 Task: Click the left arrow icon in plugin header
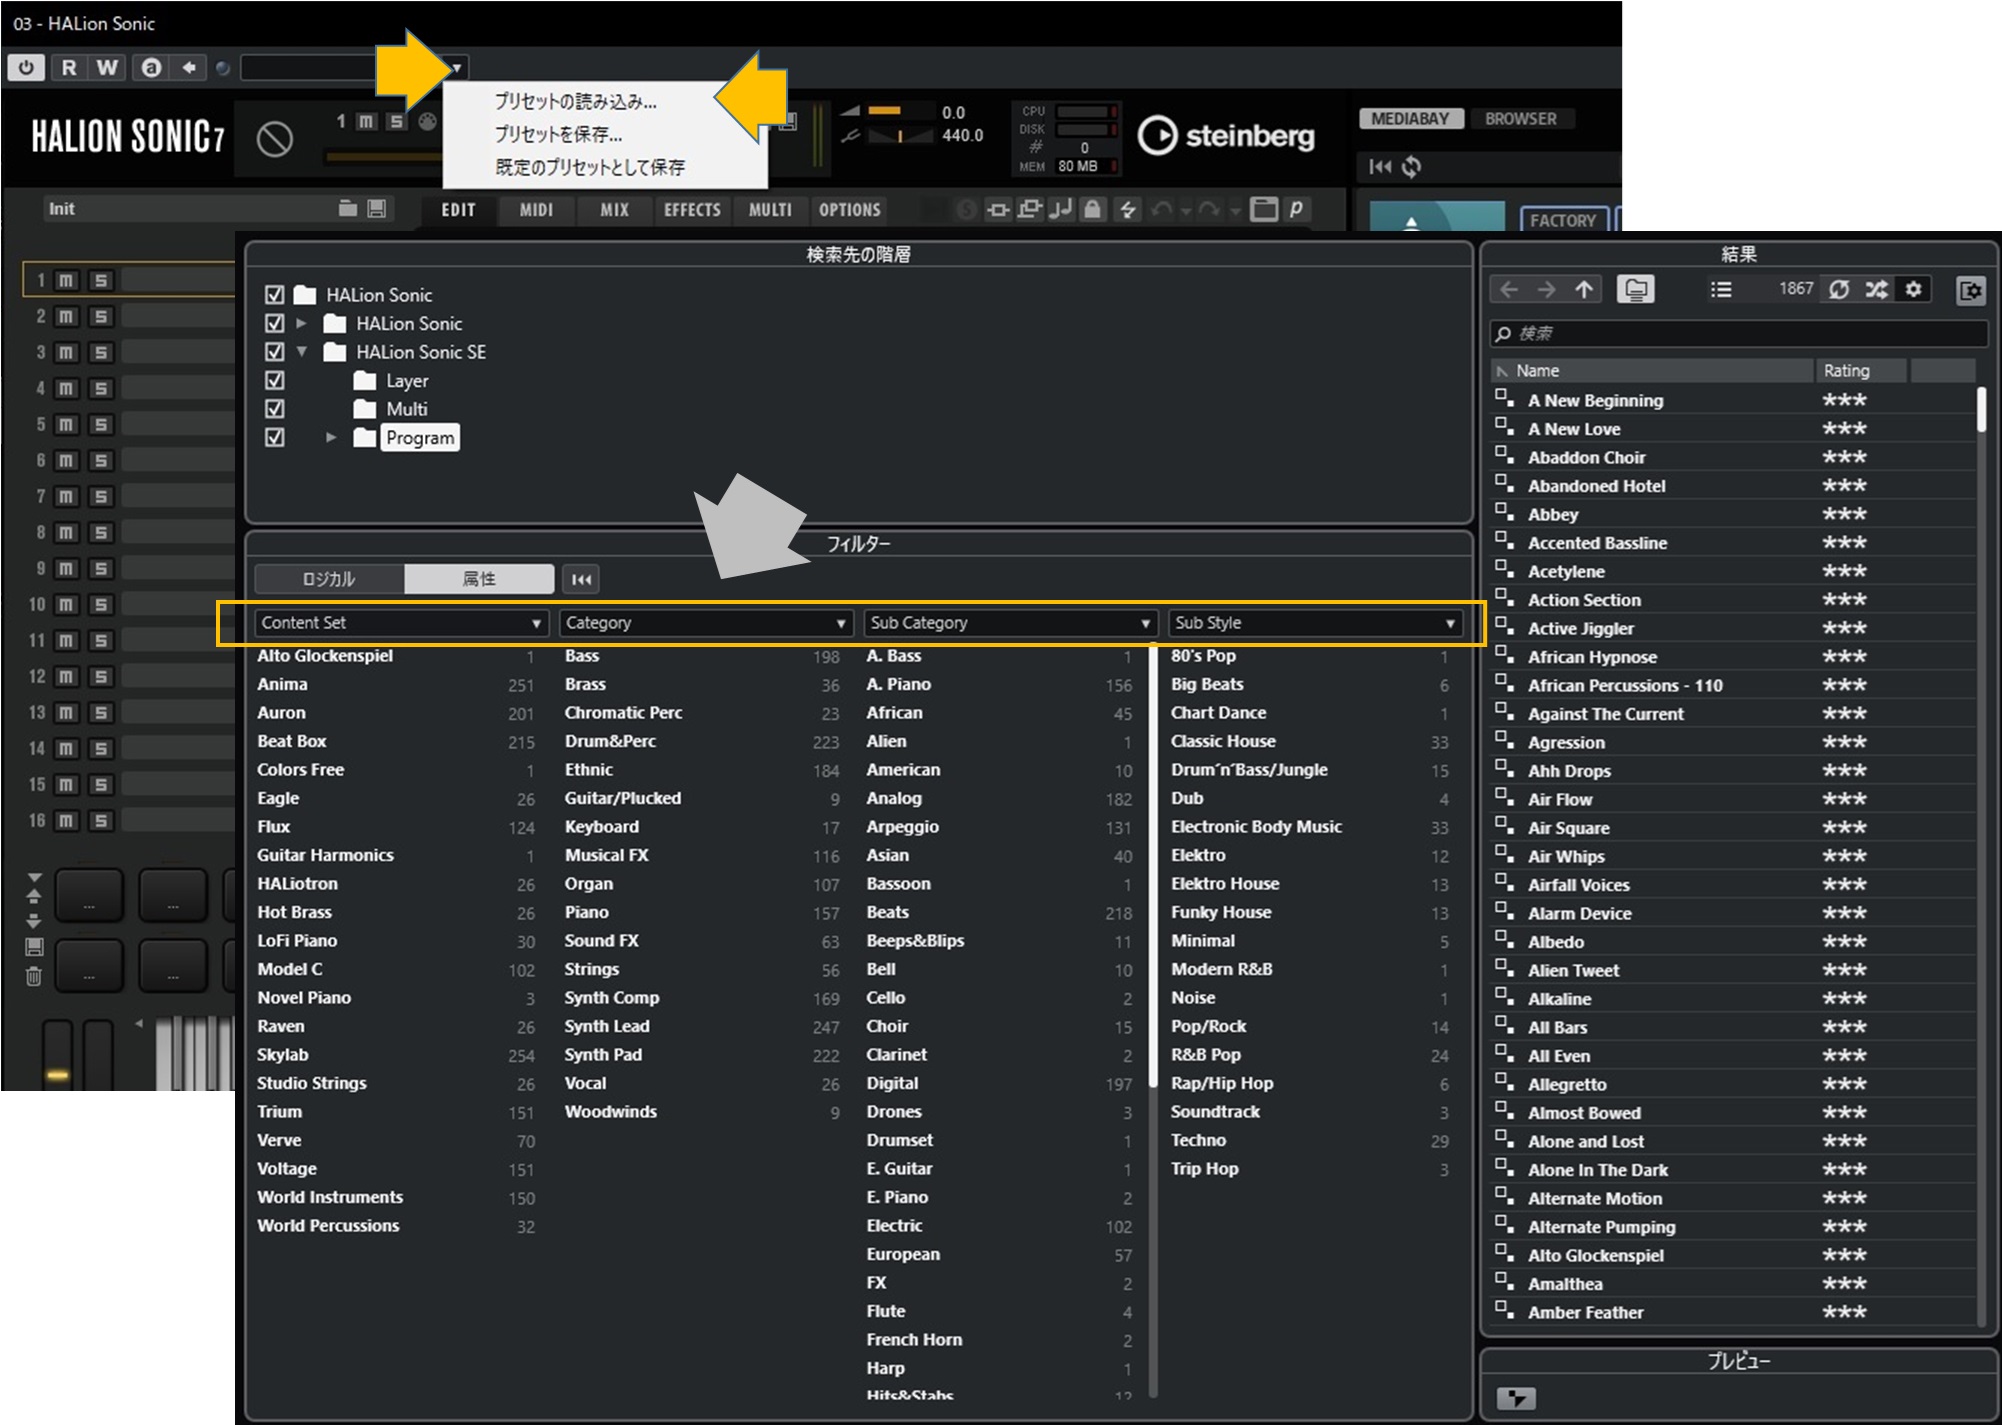point(188,67)
